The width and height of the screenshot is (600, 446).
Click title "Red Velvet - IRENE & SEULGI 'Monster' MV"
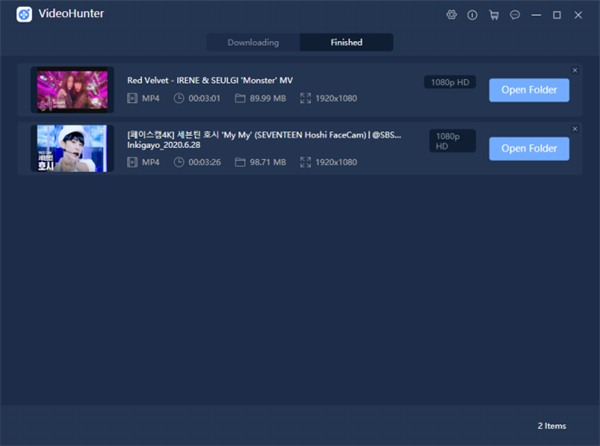(210, 80)
